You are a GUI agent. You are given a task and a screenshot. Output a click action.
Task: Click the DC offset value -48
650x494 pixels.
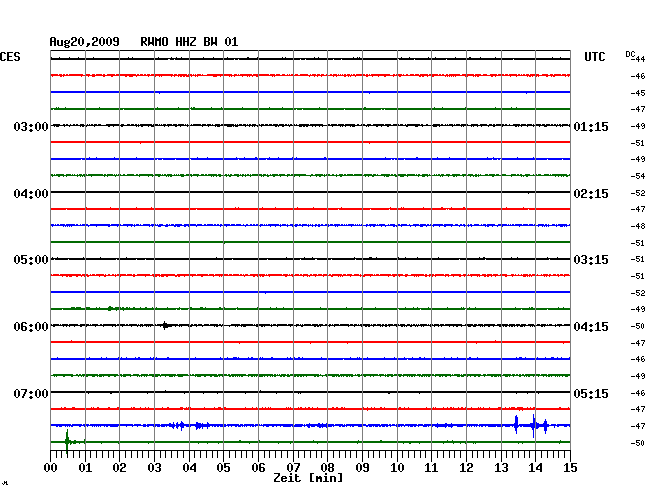tap(638, 226)
